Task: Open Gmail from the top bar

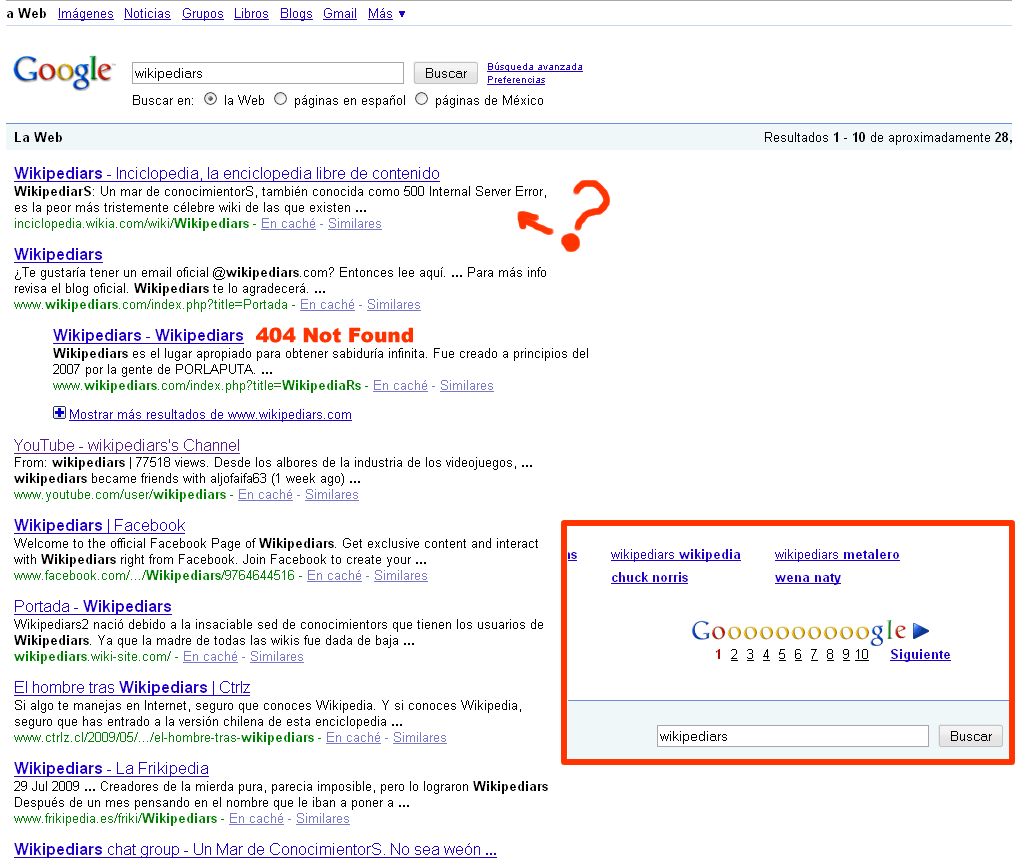Action: tap(340, 14)
